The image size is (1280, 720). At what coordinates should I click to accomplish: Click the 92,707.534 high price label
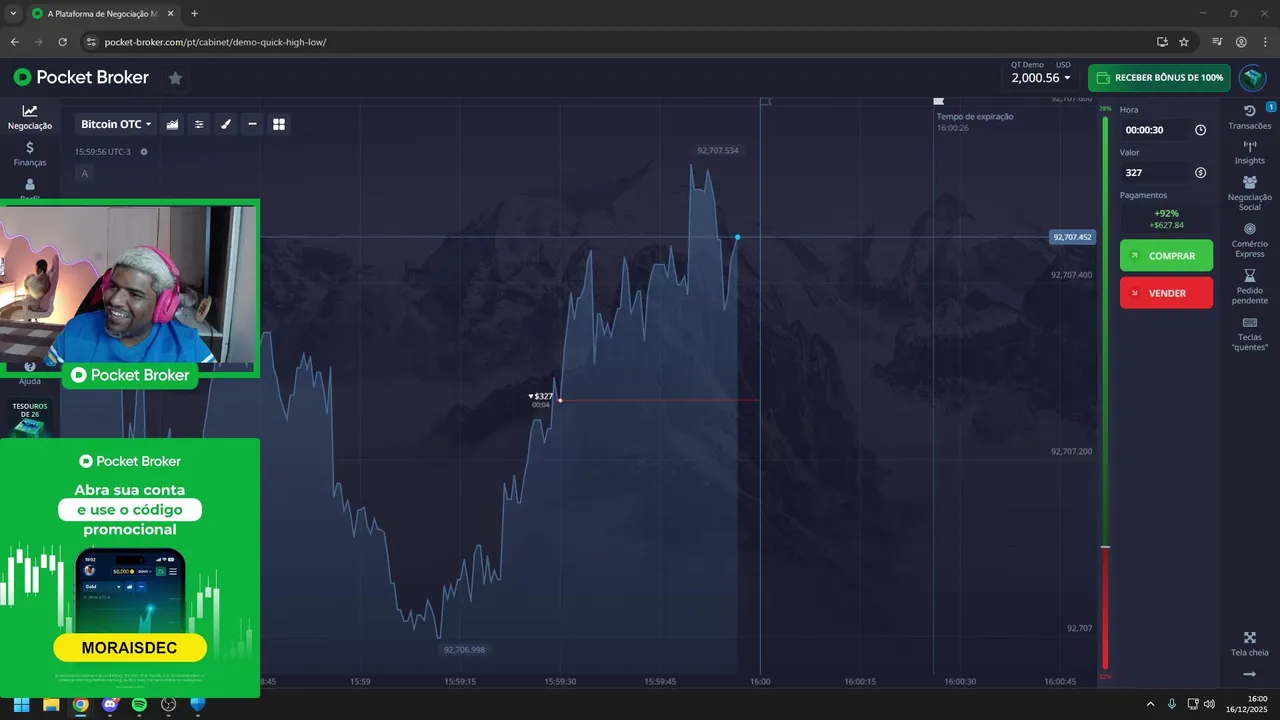tap(717, 150)
